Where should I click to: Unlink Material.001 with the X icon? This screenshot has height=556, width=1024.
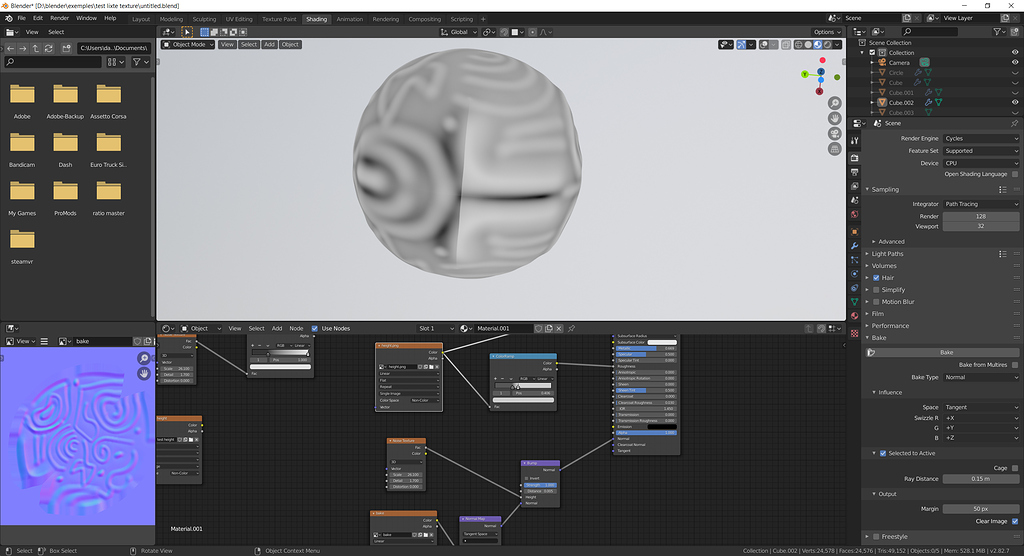559,329
